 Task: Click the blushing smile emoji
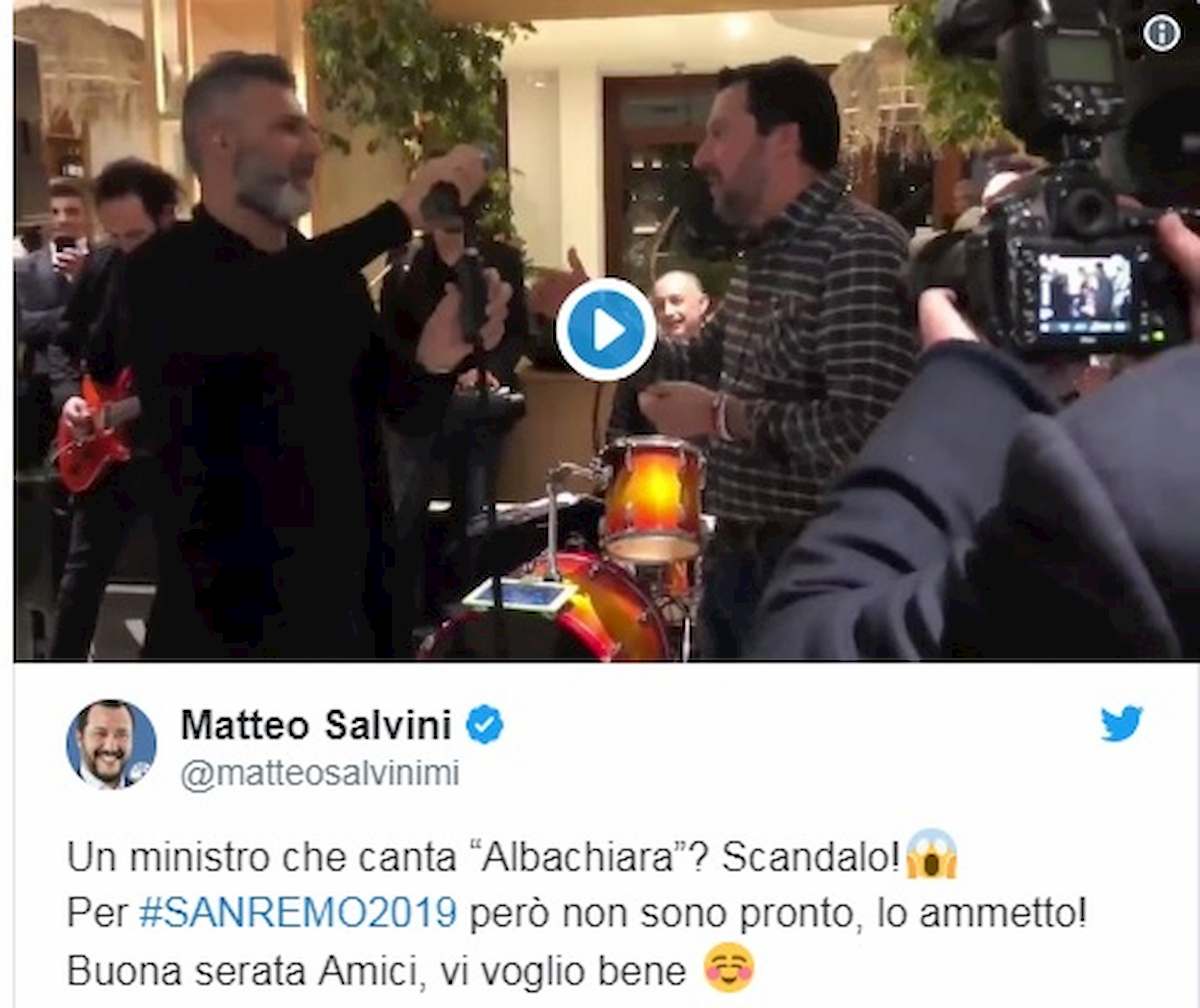tap(729, 968)
